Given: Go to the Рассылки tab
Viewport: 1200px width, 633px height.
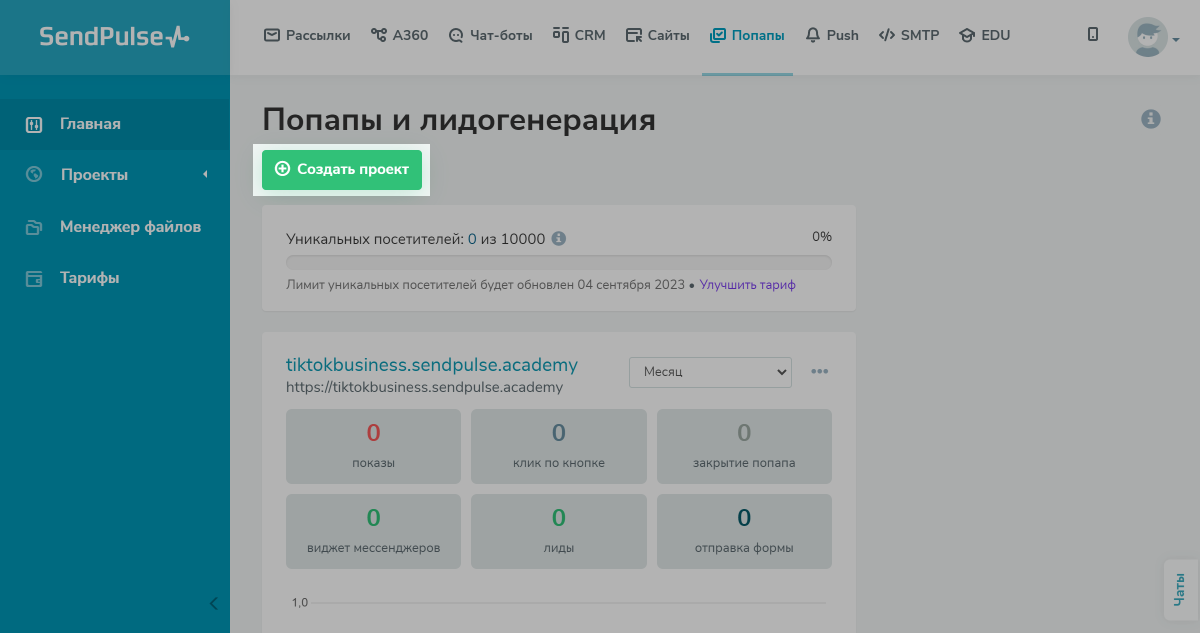Looking at the screenshot, I should (x=307, y=35).
